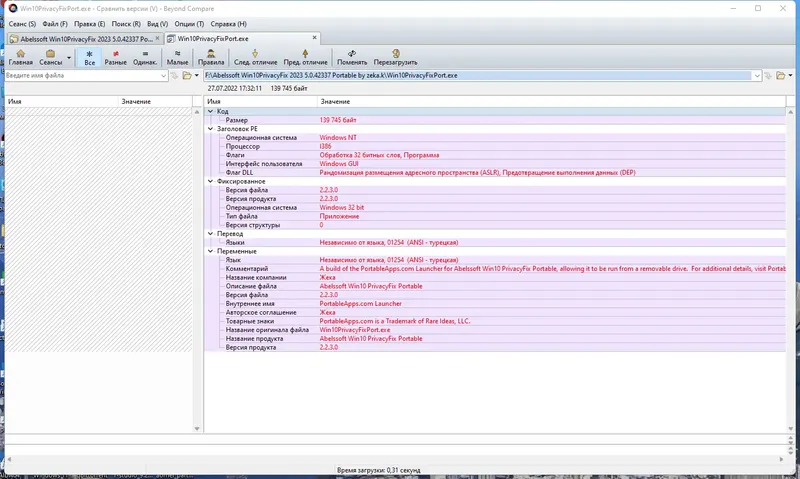Click the right browse folder icon
Viewport: 800px width, 479px height.
tap(781, 75)
